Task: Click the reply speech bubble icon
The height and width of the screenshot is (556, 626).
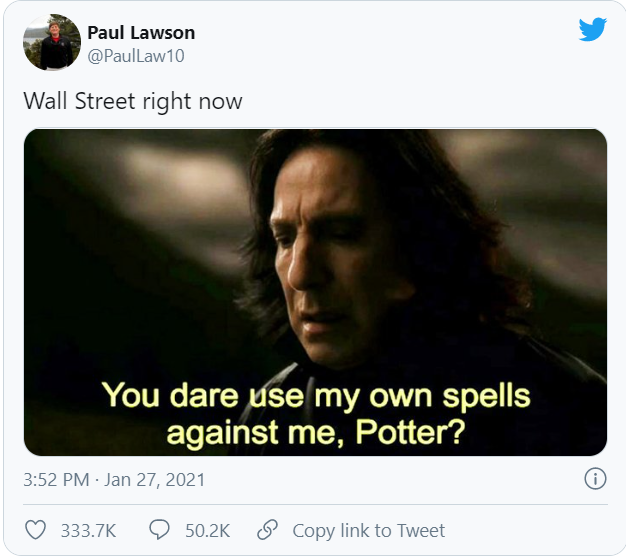Action: point(158,530)
